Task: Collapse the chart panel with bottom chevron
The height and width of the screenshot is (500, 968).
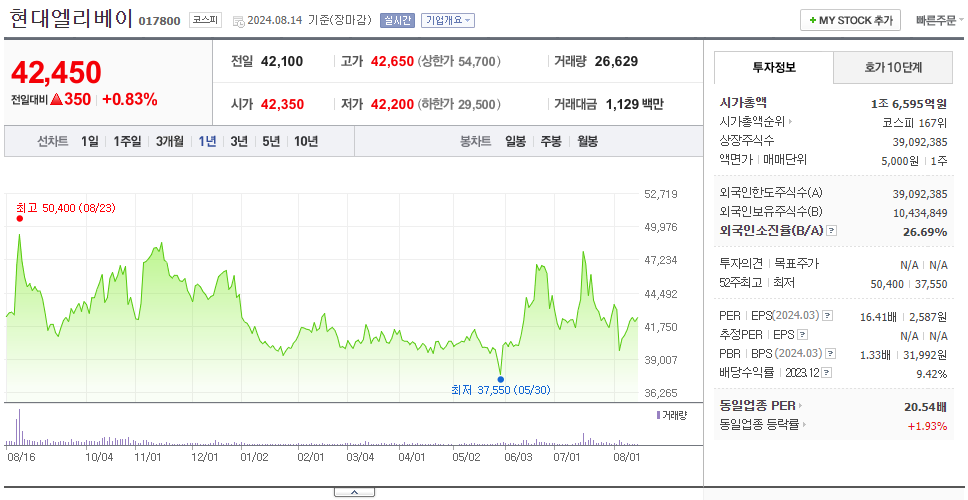Action: [x=354, y=492]
